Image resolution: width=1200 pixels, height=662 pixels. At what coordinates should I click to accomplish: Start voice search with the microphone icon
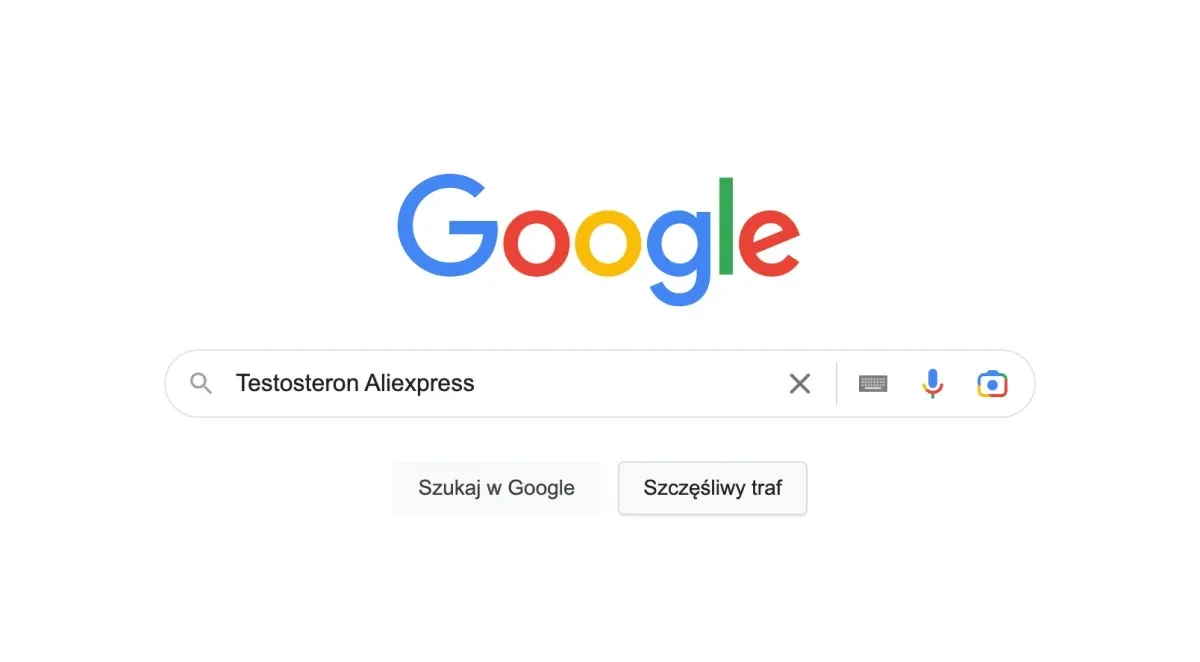932,383
